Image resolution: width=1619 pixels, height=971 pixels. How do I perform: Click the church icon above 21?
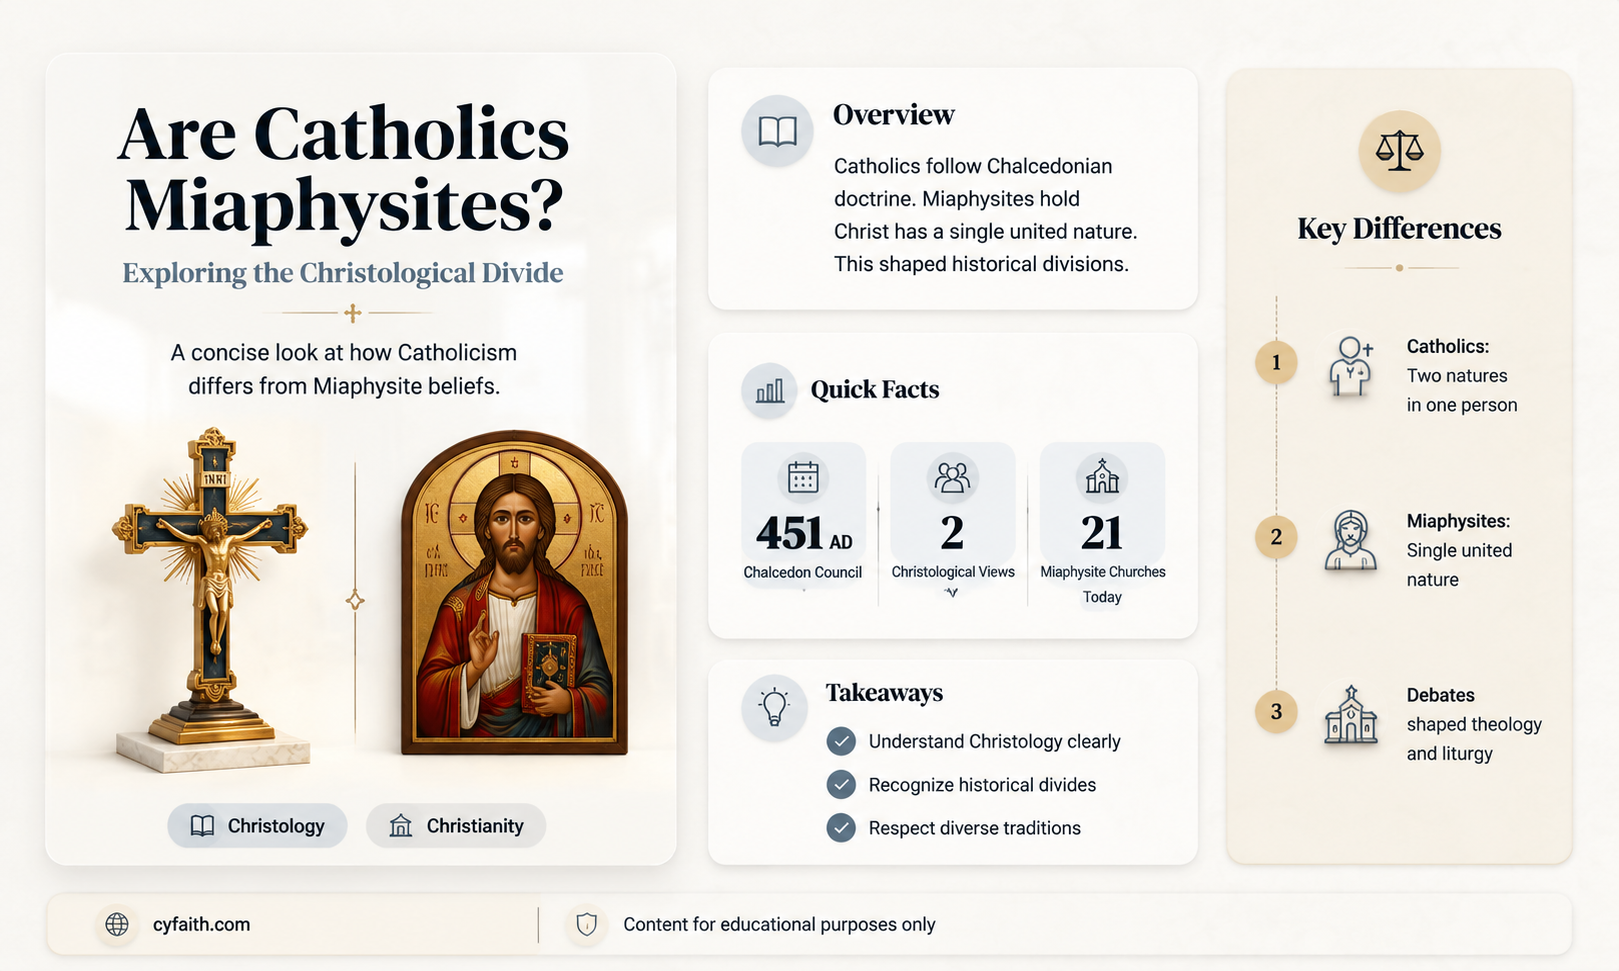coord(1102,477)
